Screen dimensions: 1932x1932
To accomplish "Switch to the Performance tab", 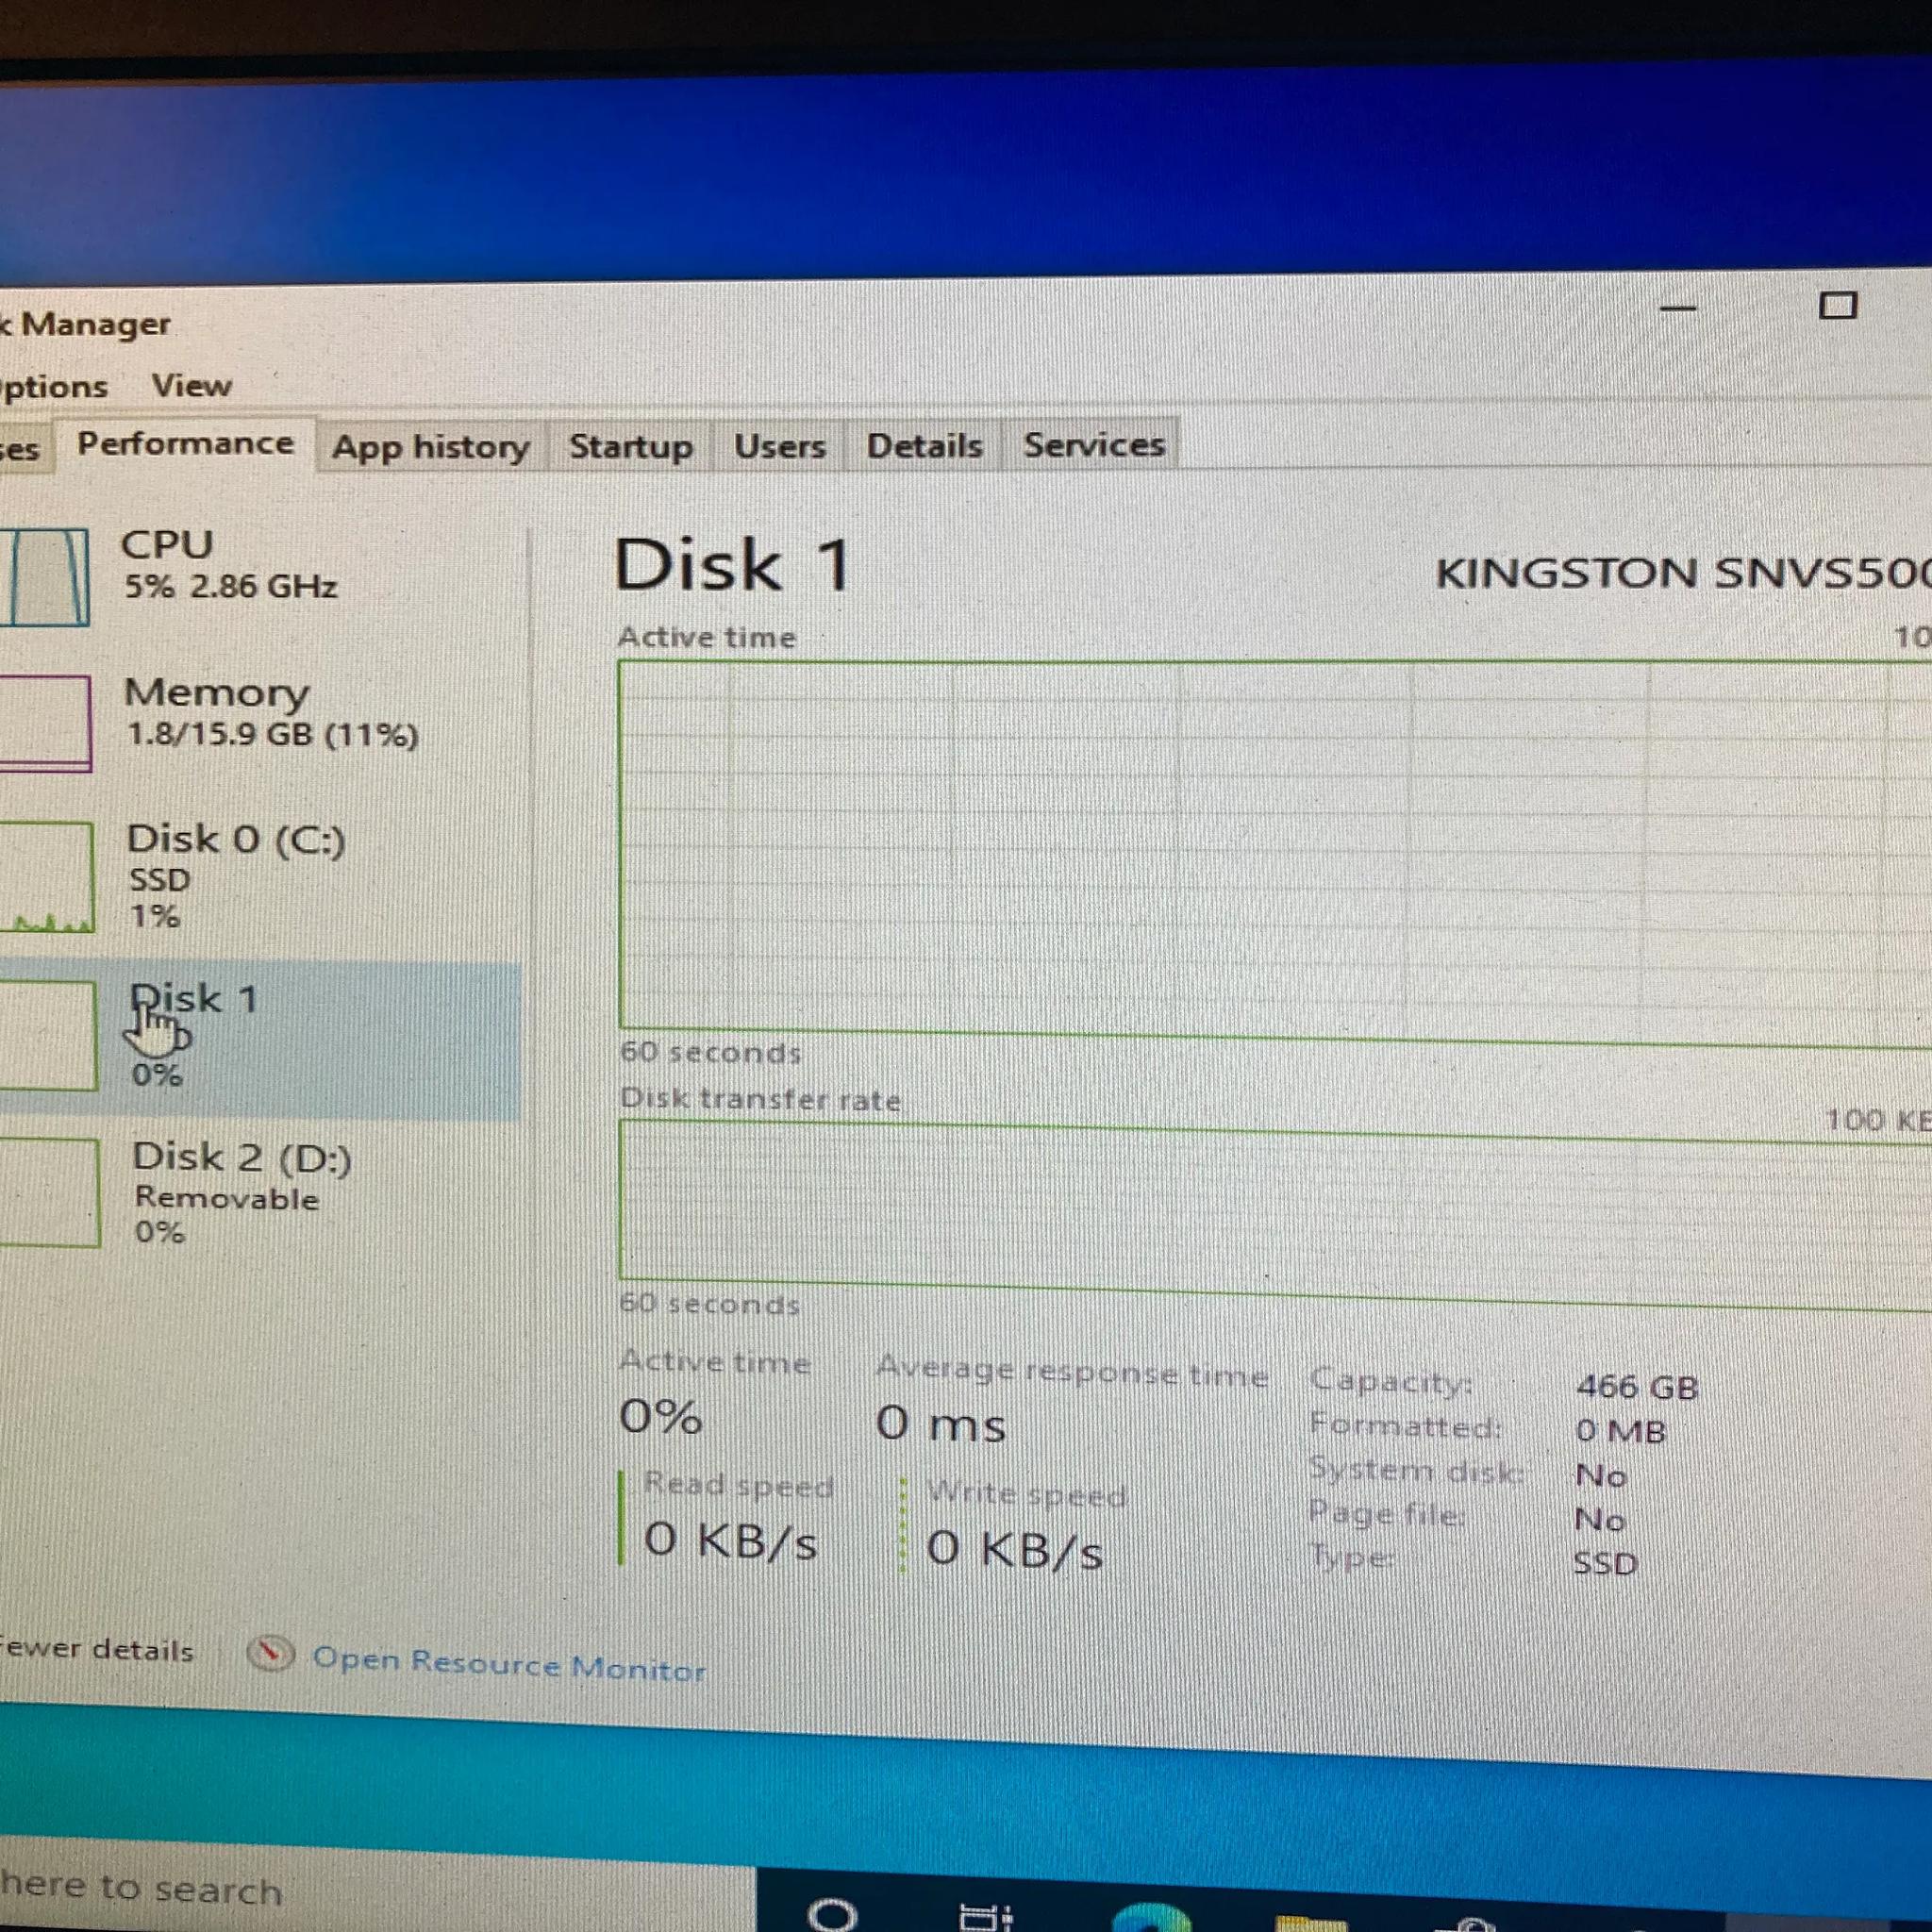I will click(x=186, y=444).
